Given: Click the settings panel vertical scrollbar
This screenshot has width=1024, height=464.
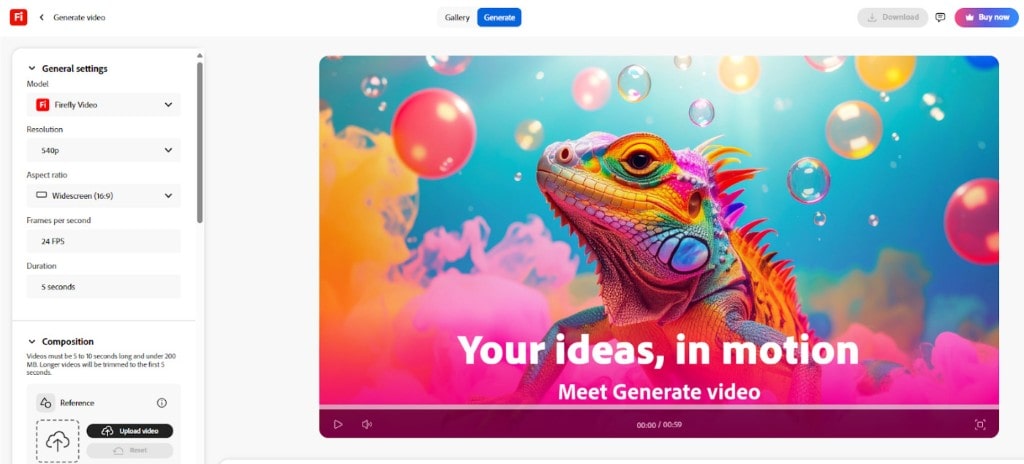Looking at the screenshot, I should (x=200, y=142).
